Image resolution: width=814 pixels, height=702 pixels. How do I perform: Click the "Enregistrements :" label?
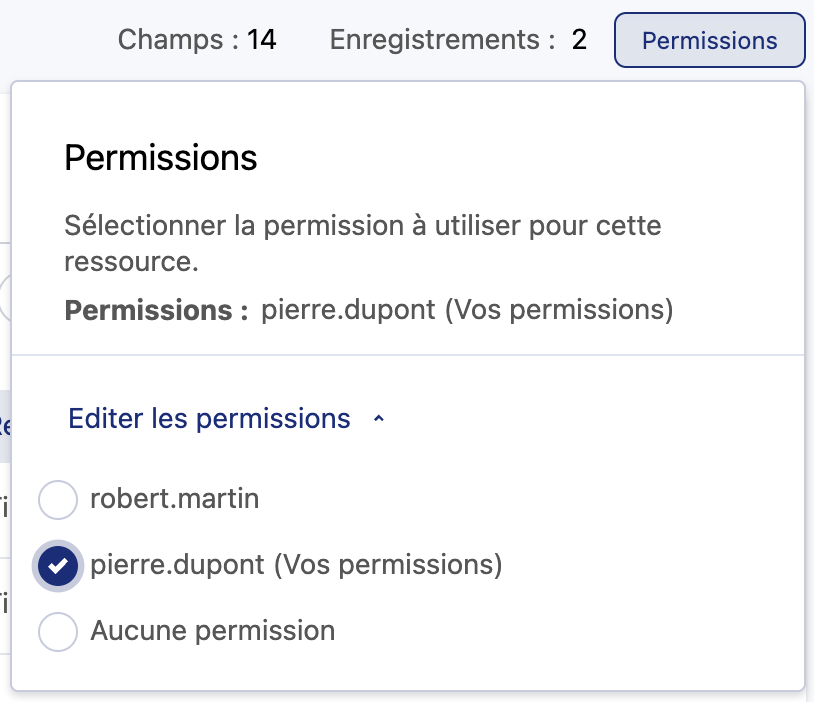[442, 41]
